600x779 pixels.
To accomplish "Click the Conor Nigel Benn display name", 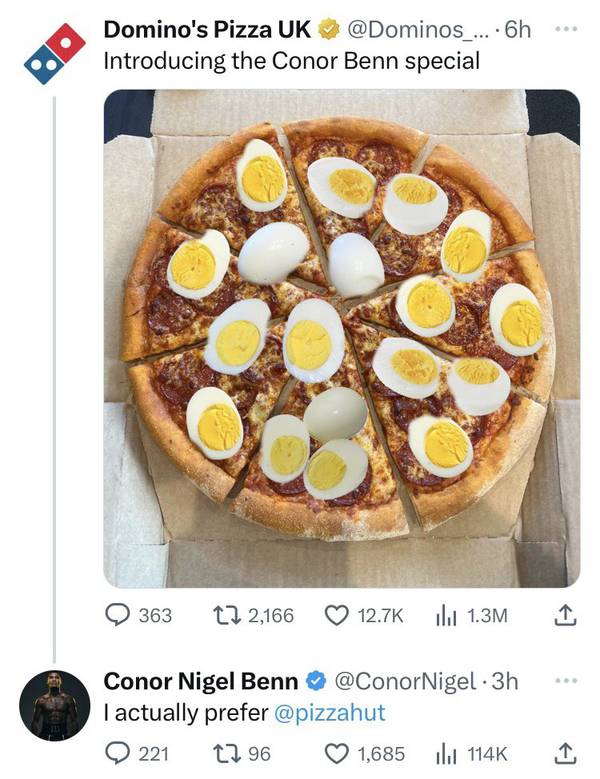I will (201, 682).
